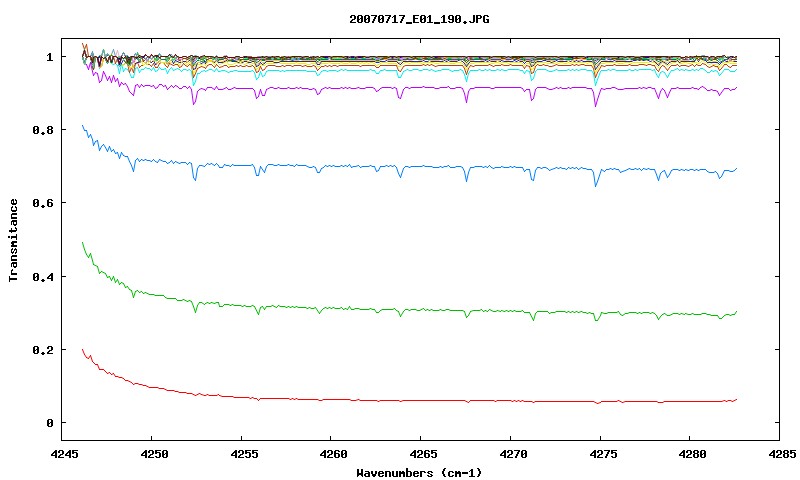
Task: Click the x-axis tick label 4255
Action: [242, 454]
